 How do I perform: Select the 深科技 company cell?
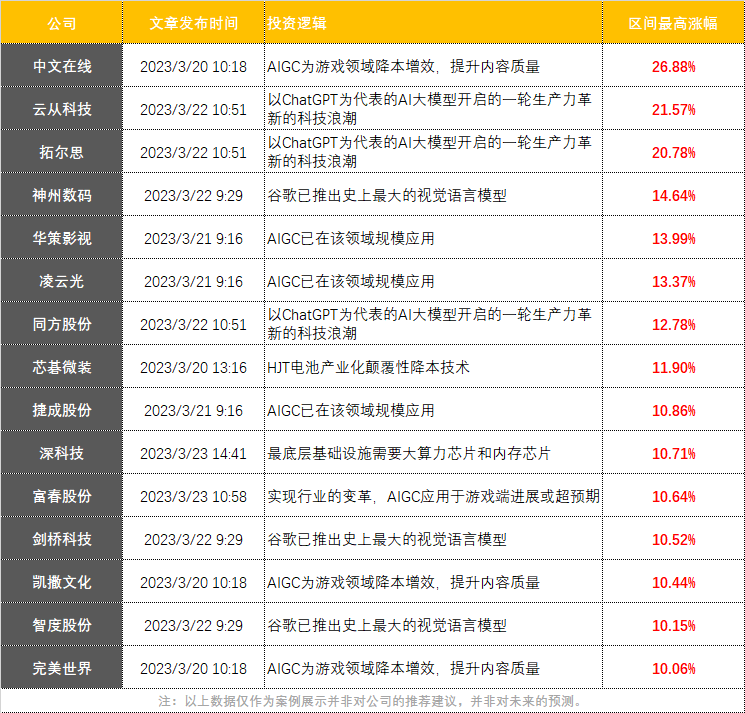coord(62,453)
